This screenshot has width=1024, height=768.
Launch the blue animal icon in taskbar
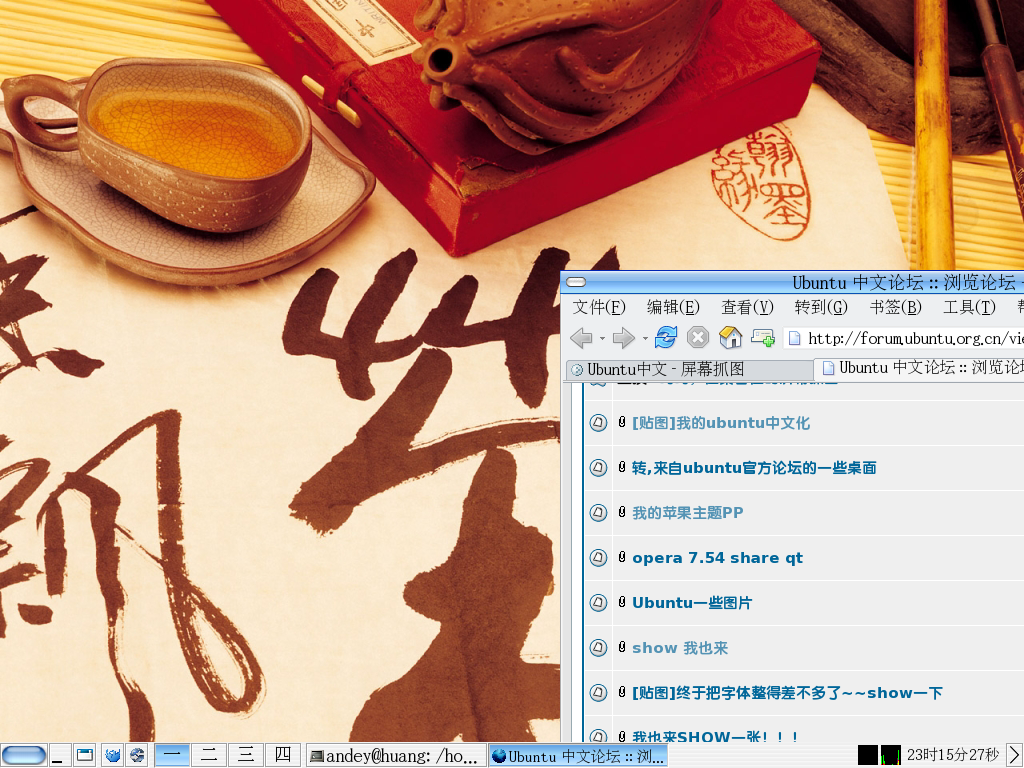pos(112,756)
